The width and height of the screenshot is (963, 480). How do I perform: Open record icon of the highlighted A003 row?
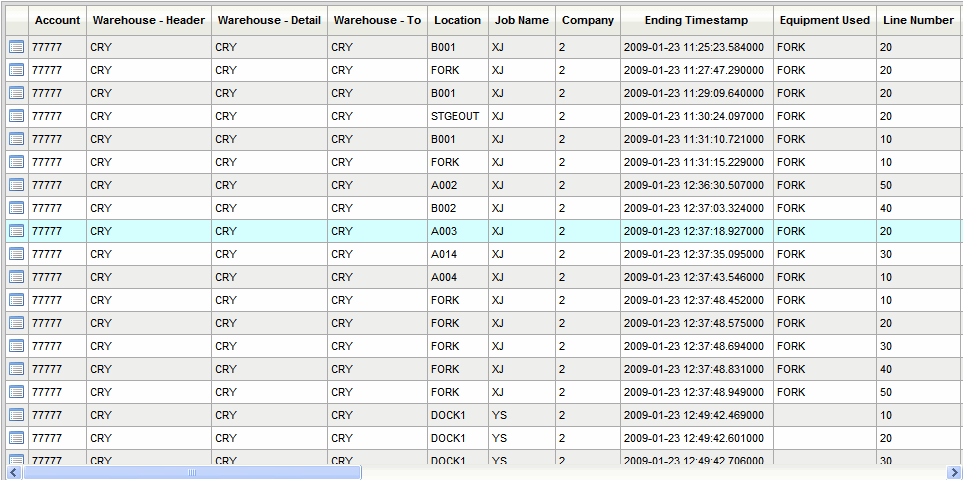(16, 231)
